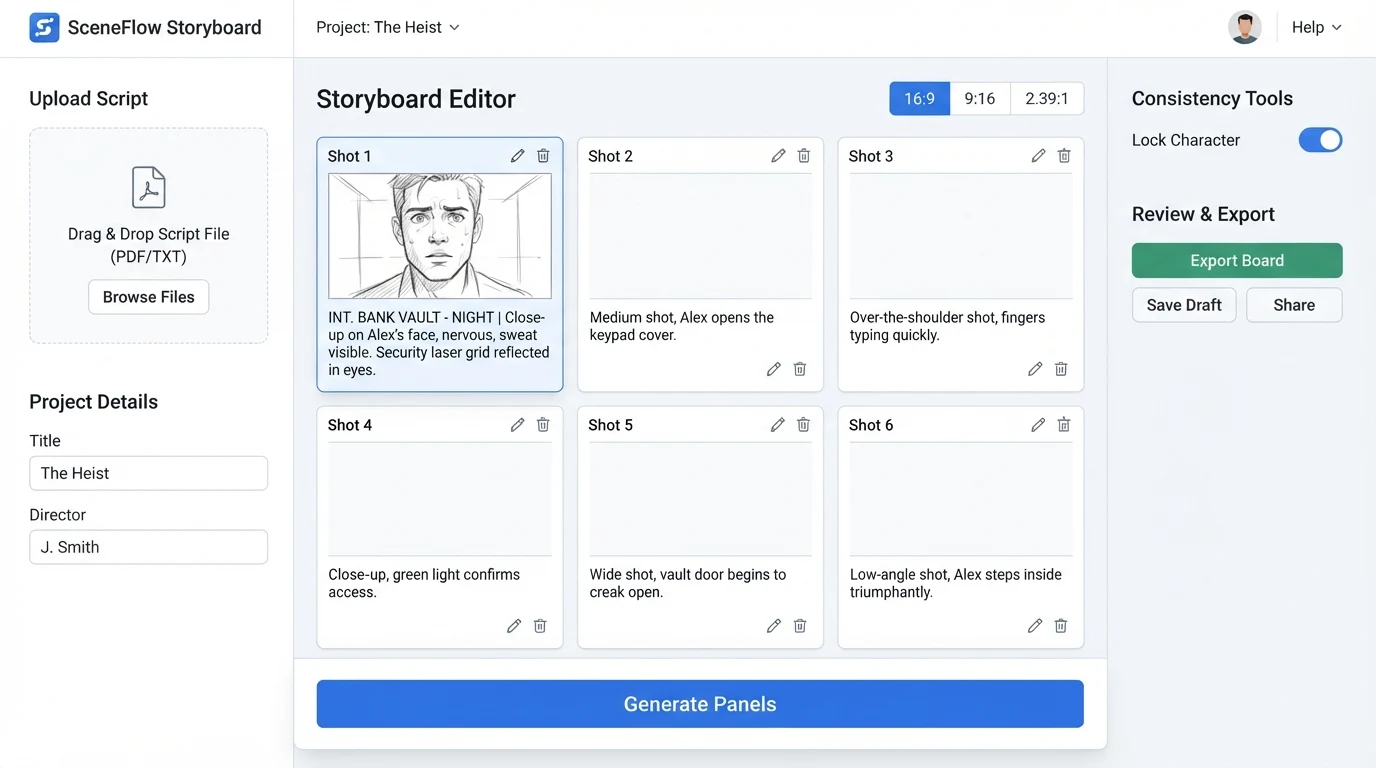Click the Title field containing The Heist
Image resolution: width=1376 pixels, height=768 pixels.
point(148,473)
